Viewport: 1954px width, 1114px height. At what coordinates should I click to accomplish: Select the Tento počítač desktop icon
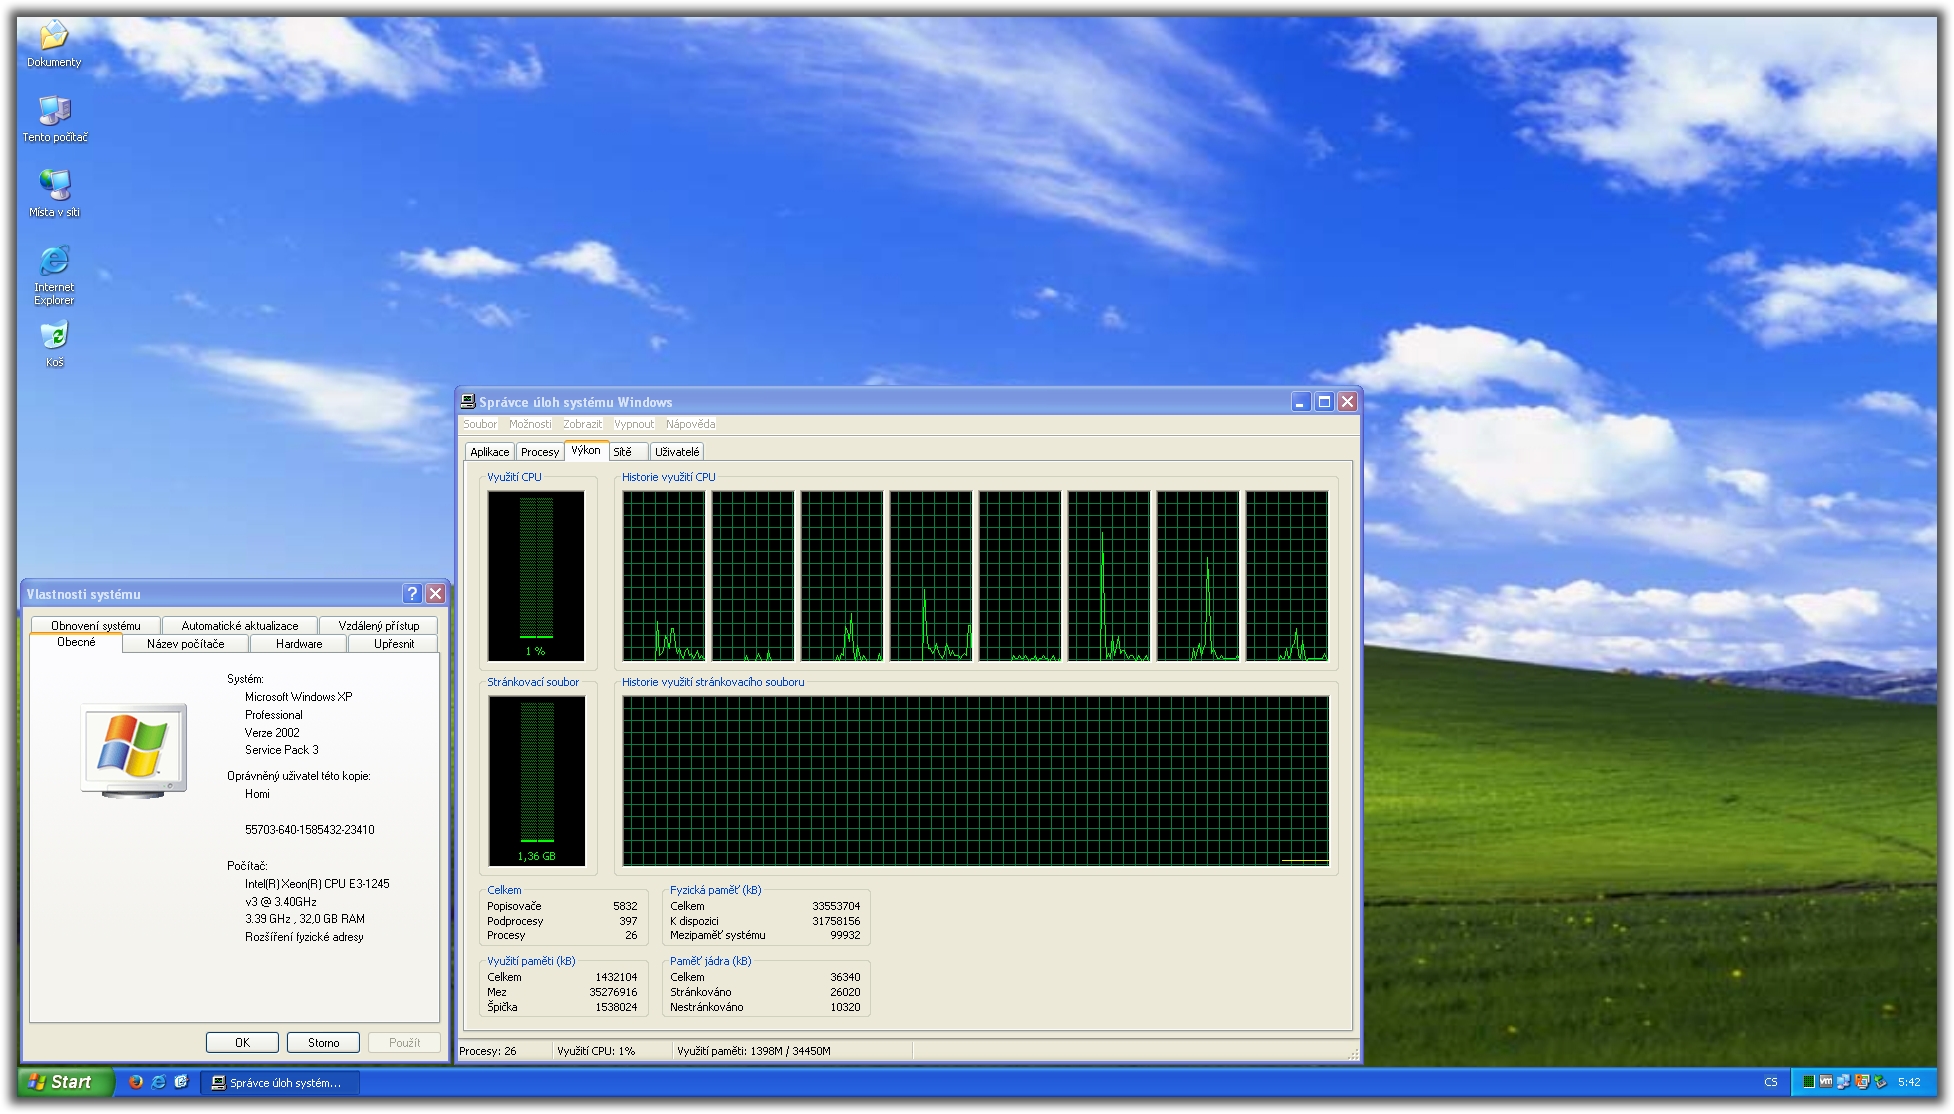click(54, 118)
